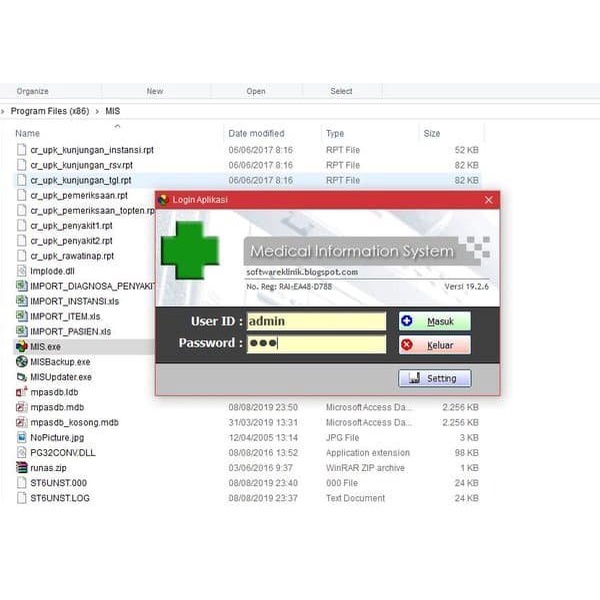Click the Application extension type cell
600x600 pixels.
pyautogui.click(x=368, y=453)
